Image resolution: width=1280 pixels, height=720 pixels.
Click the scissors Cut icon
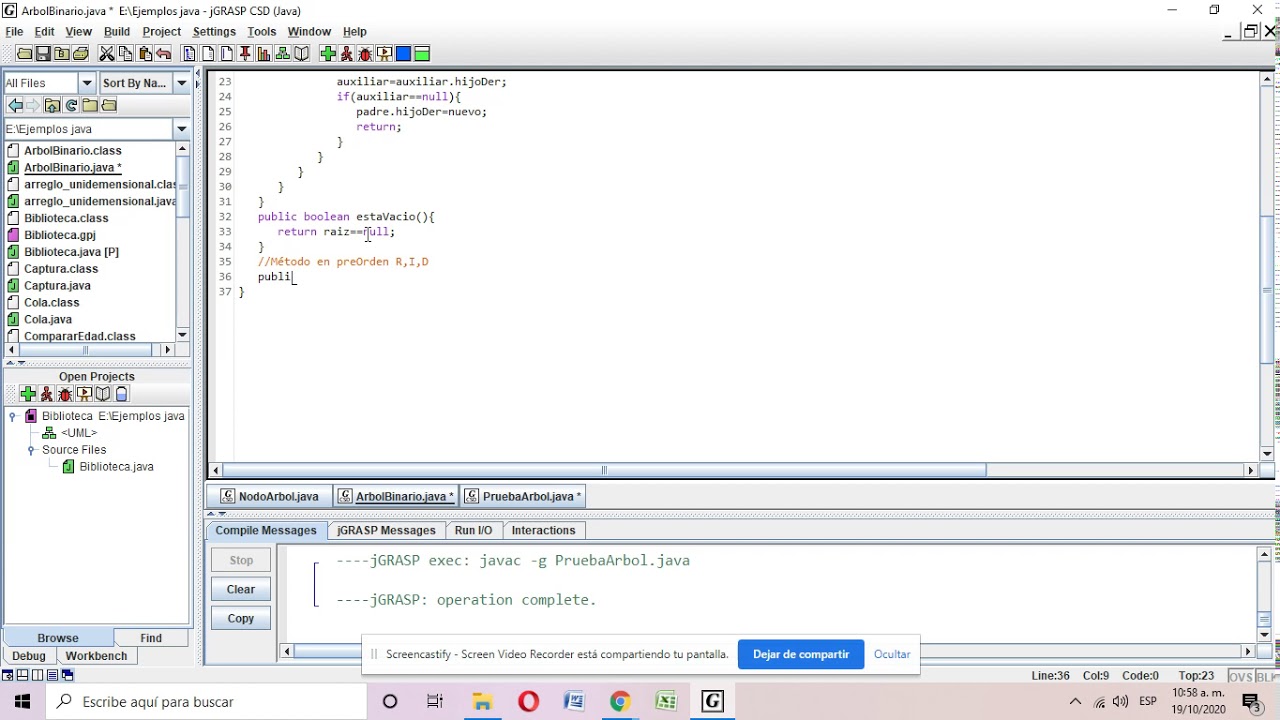106,54
